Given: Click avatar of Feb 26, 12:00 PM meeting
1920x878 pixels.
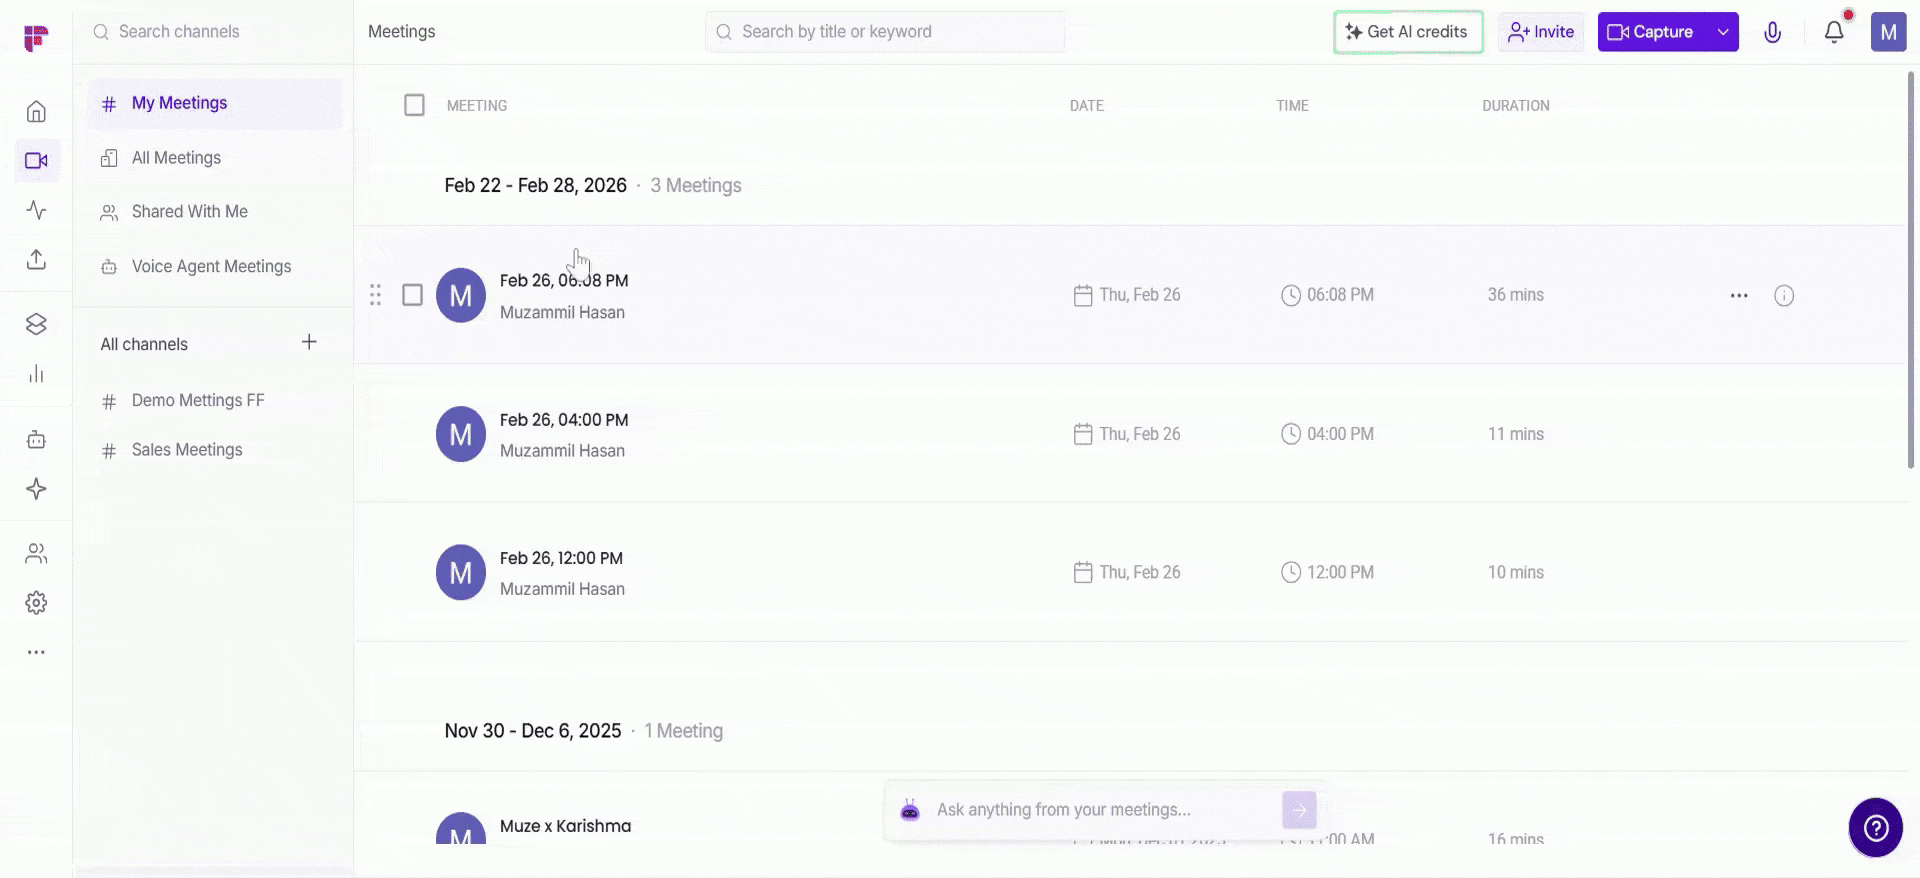Looking at the screenshot, I should [x=461, y=572].
